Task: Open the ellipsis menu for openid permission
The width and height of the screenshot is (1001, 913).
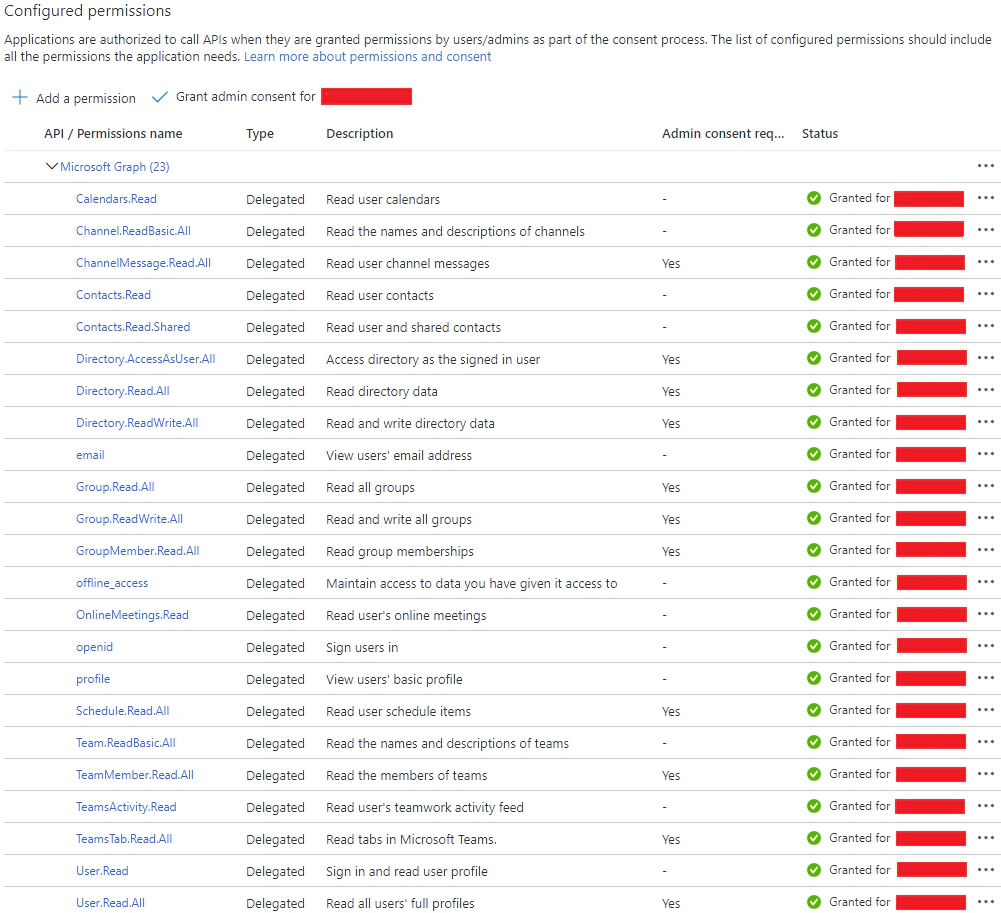Action: [x=985, y=645]
